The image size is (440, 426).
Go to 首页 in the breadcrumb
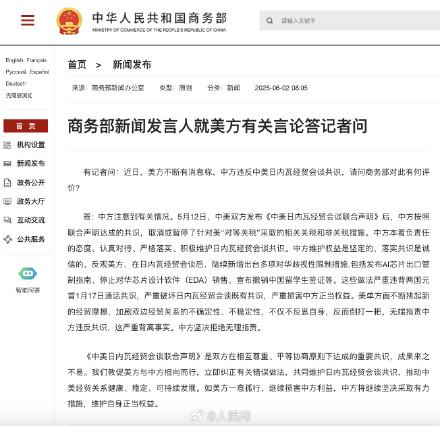[x=77, y=65]
